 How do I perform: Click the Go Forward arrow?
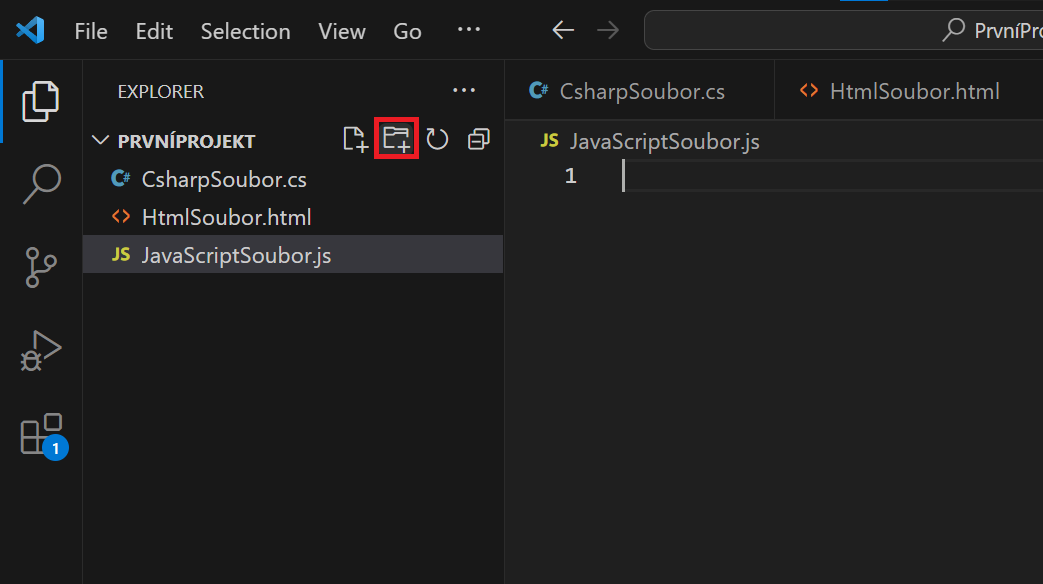click(x=608, y=30)
